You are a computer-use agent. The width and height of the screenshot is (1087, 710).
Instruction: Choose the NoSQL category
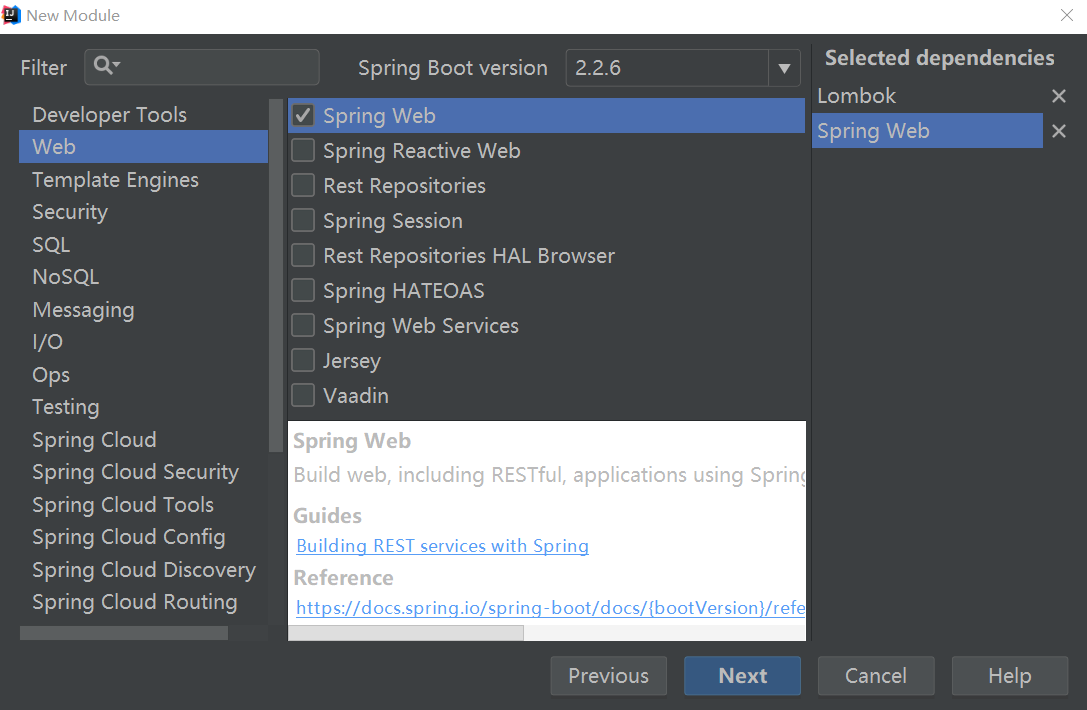pyautogui.click(x=66, y=277)
